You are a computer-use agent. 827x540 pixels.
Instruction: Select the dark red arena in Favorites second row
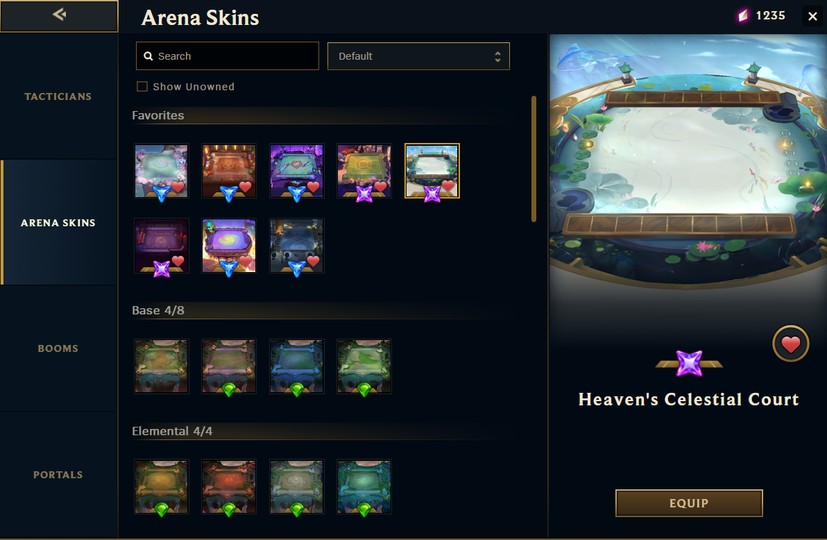coord(161,247)
